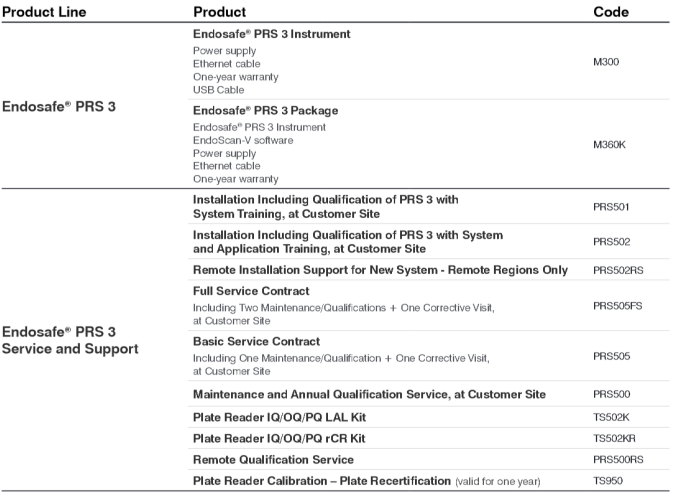Click the TS502KR code
Screen dimensions: 673x494
[615, 438]
